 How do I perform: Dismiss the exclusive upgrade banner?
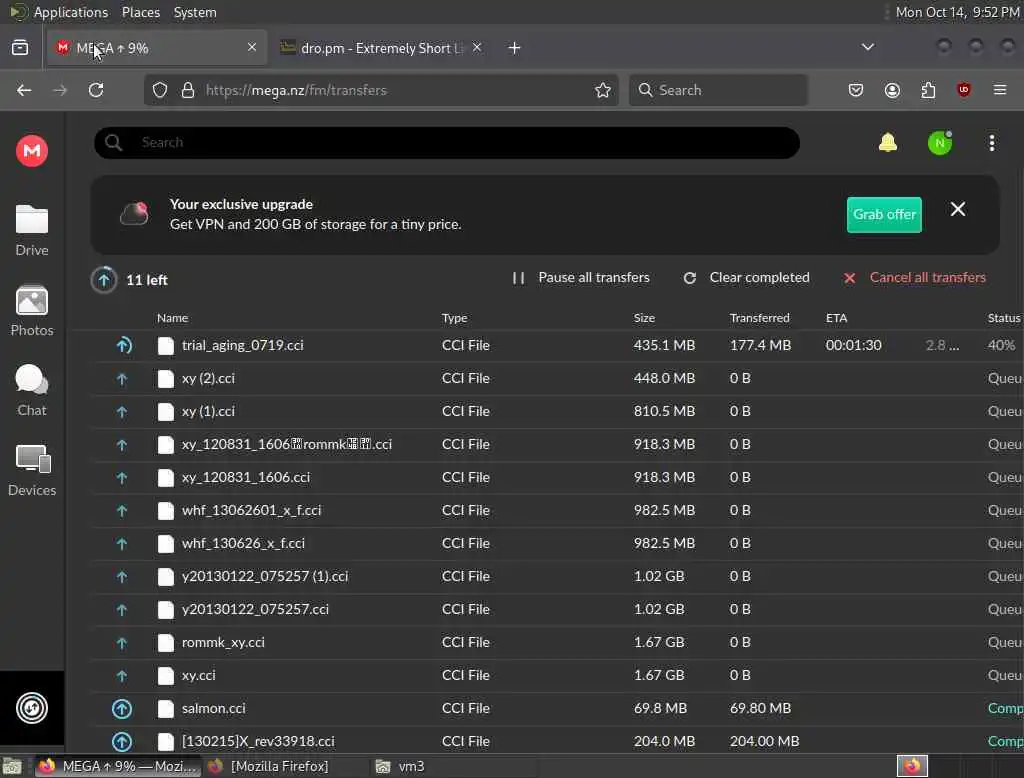pyautogui.click(x=957, y=209)
